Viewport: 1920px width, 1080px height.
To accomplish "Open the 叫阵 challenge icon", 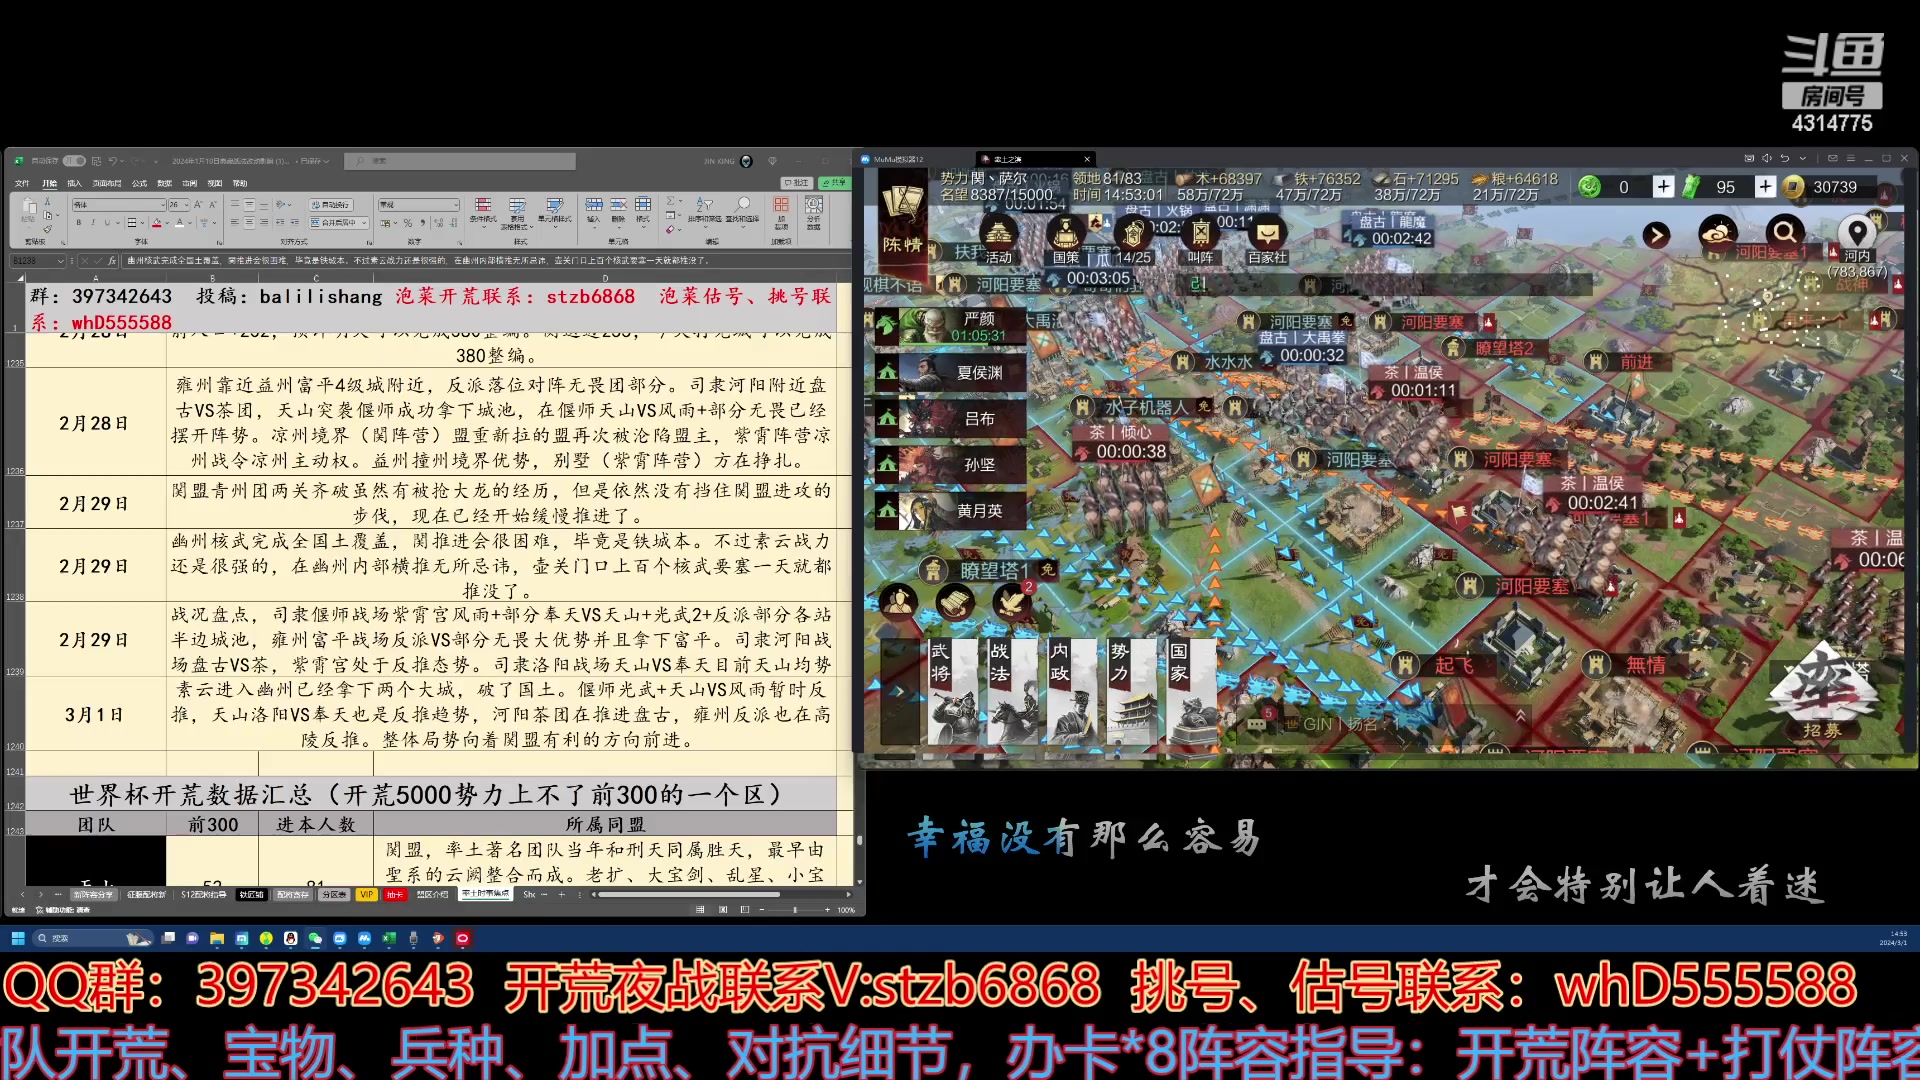I will coord(1200,239).
